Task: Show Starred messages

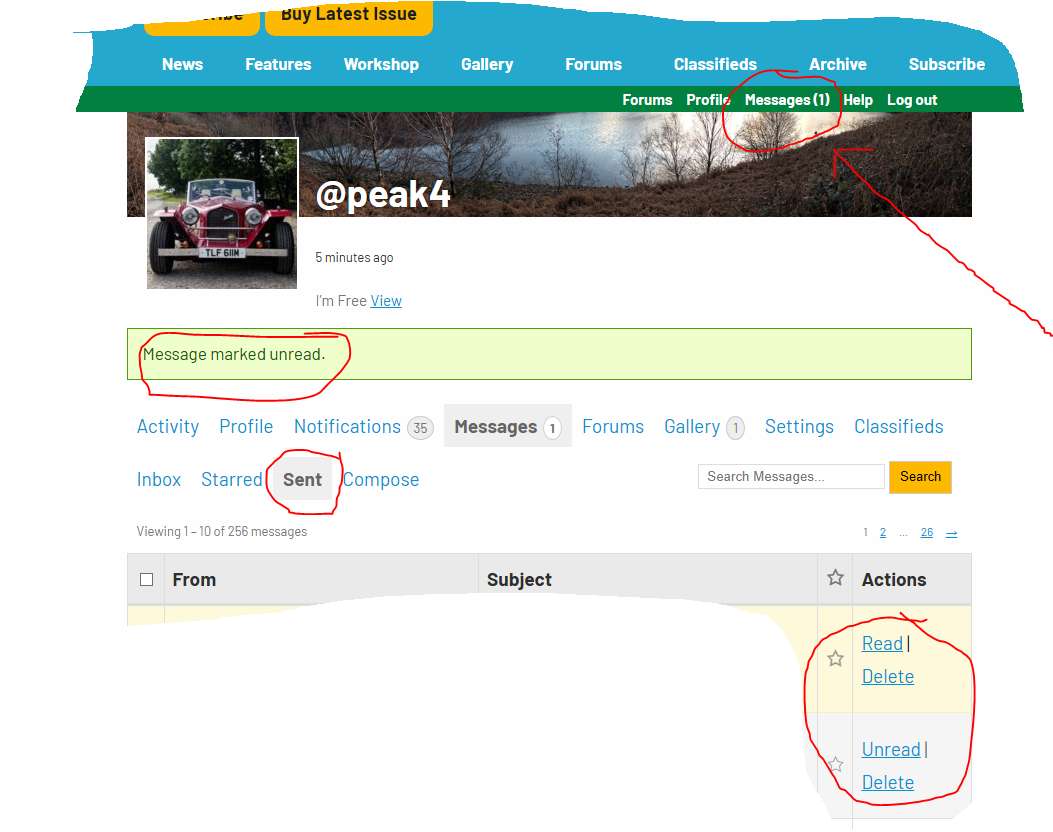Action: click(232, 479)
